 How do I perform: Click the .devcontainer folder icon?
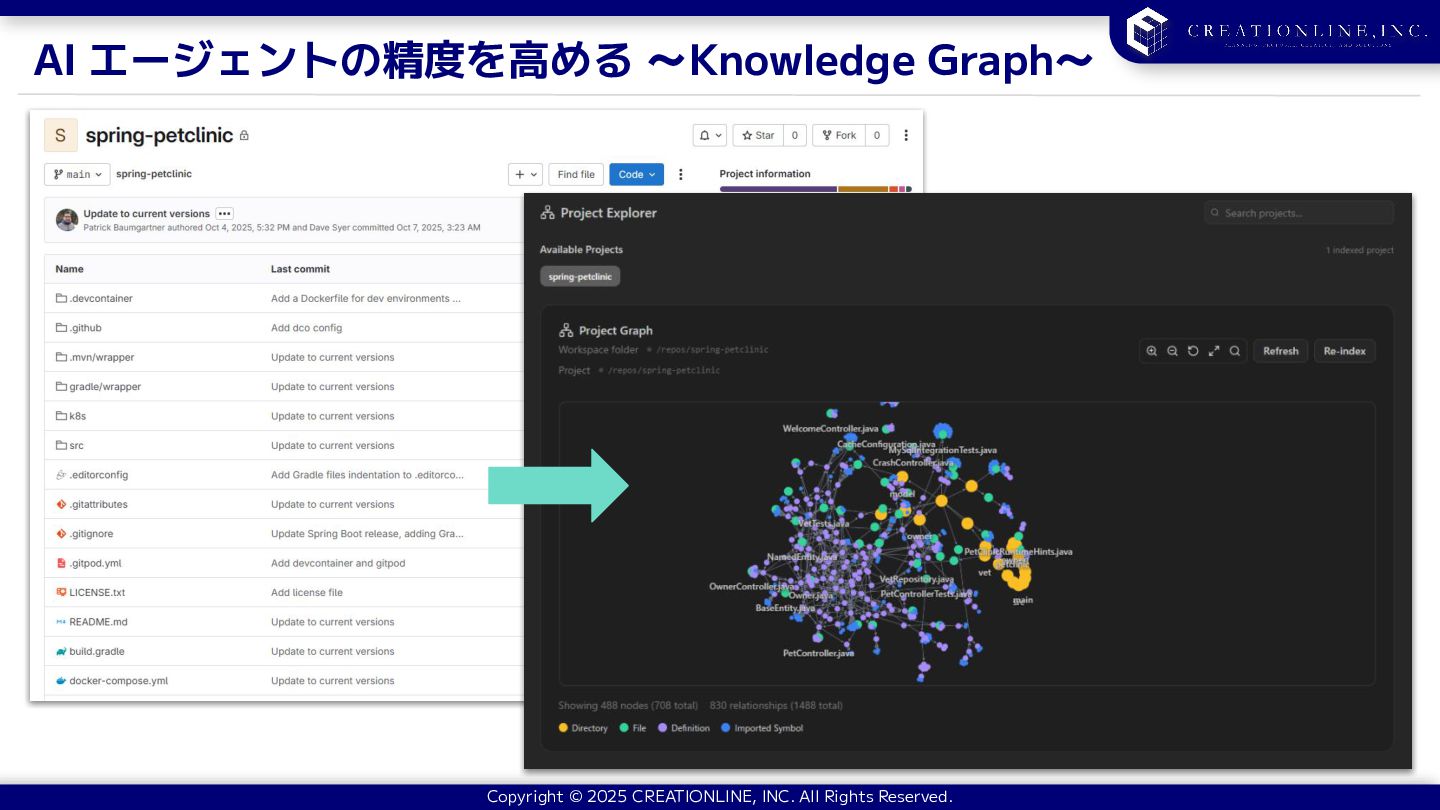[x=61, y=298]
